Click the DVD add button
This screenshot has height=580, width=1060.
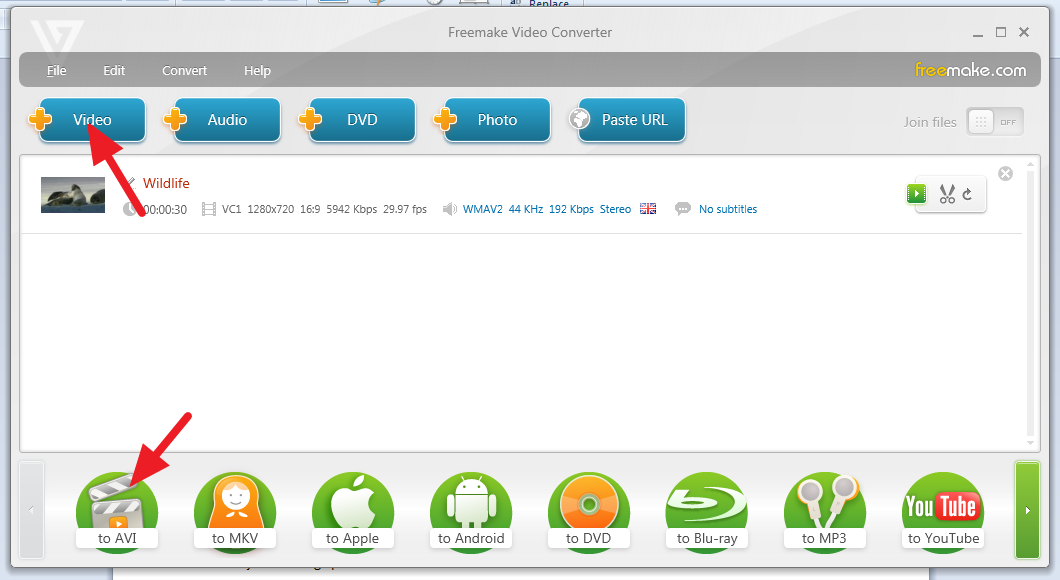pyautogui.click(x=362, y=120)
